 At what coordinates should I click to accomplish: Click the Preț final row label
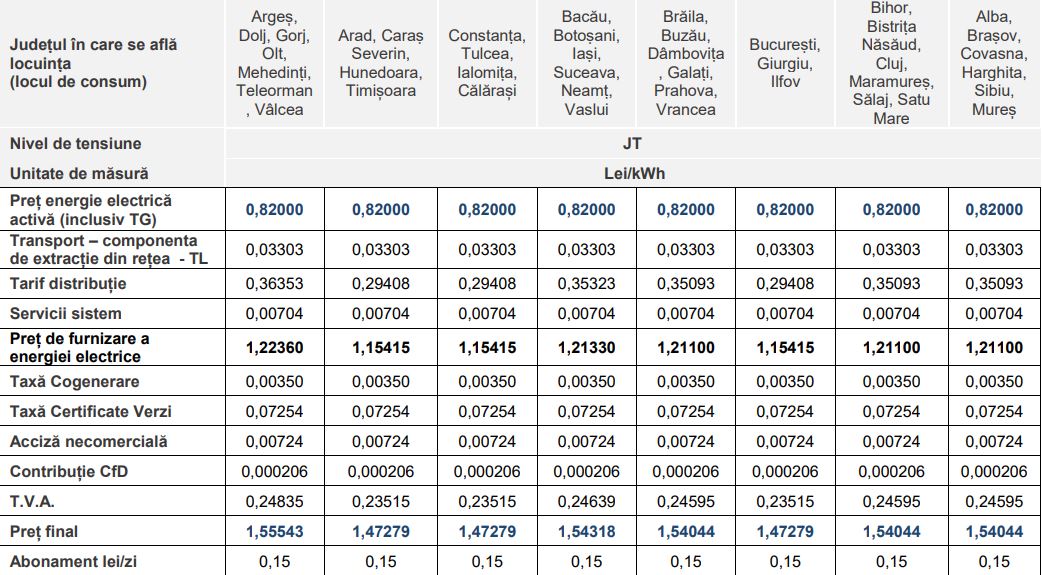pos(44,532)
